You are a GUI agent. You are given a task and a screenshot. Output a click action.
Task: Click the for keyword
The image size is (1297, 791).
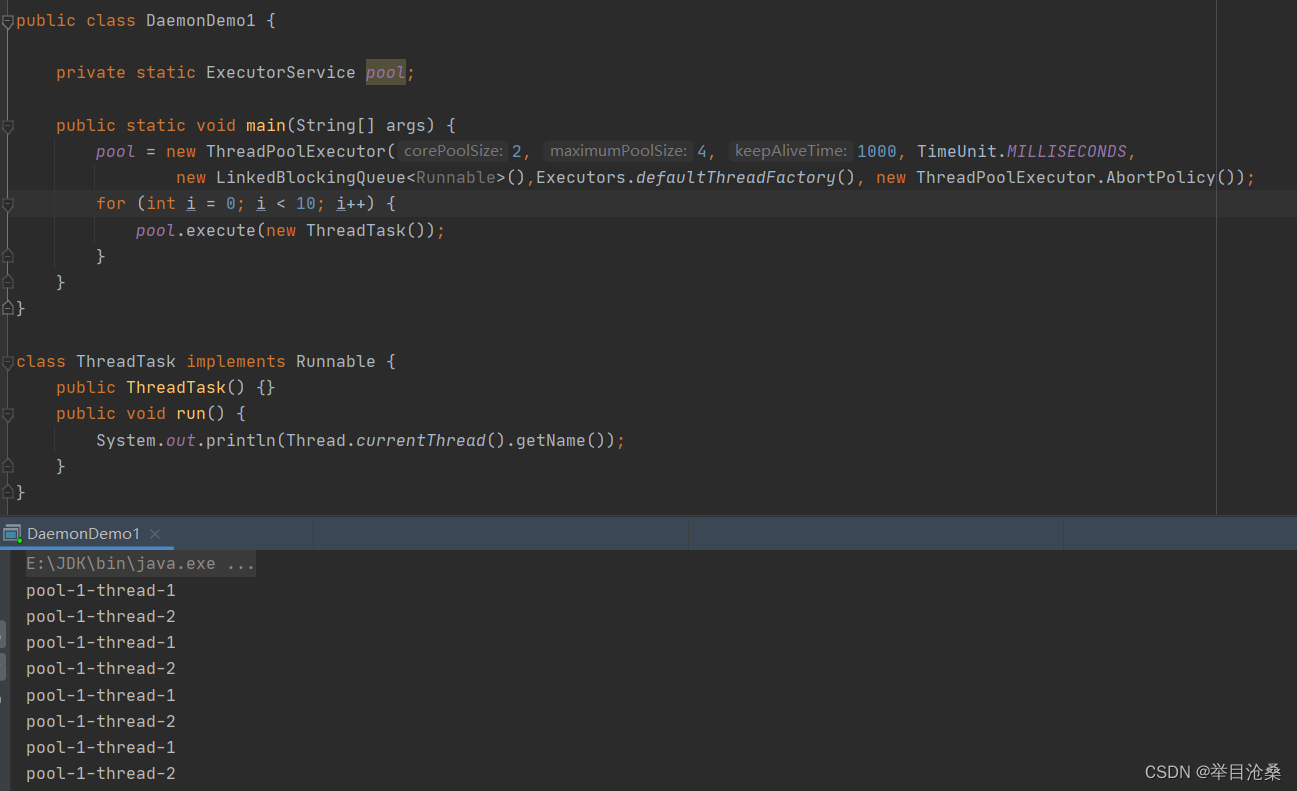click(x=111, y=204)
